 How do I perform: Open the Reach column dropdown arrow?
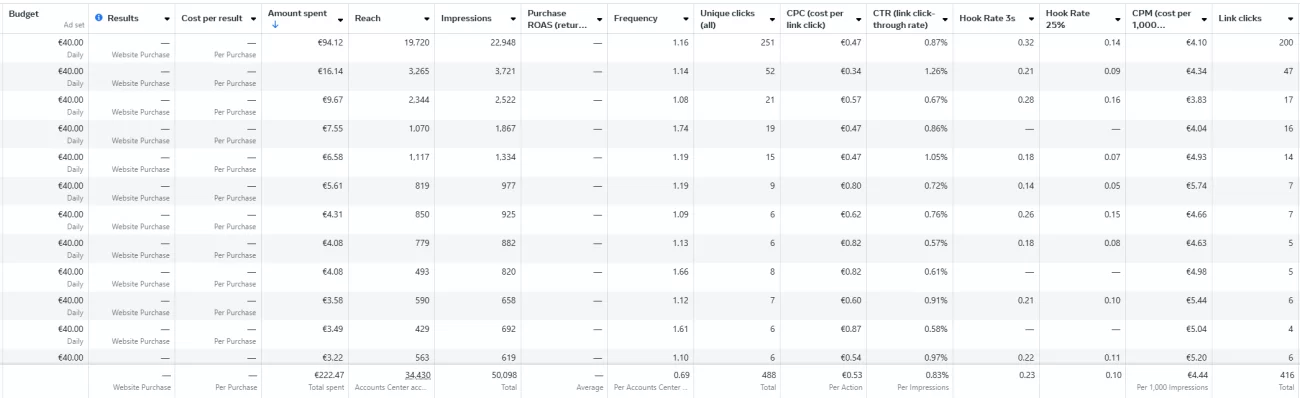tap(427, 19)
